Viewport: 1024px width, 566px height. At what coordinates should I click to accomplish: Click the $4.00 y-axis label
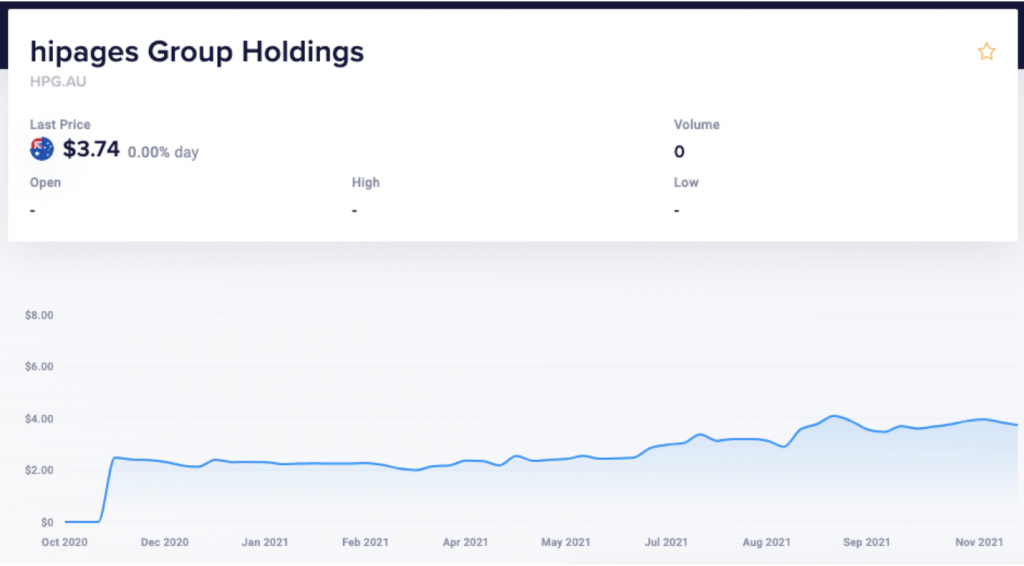coord(39,419)
